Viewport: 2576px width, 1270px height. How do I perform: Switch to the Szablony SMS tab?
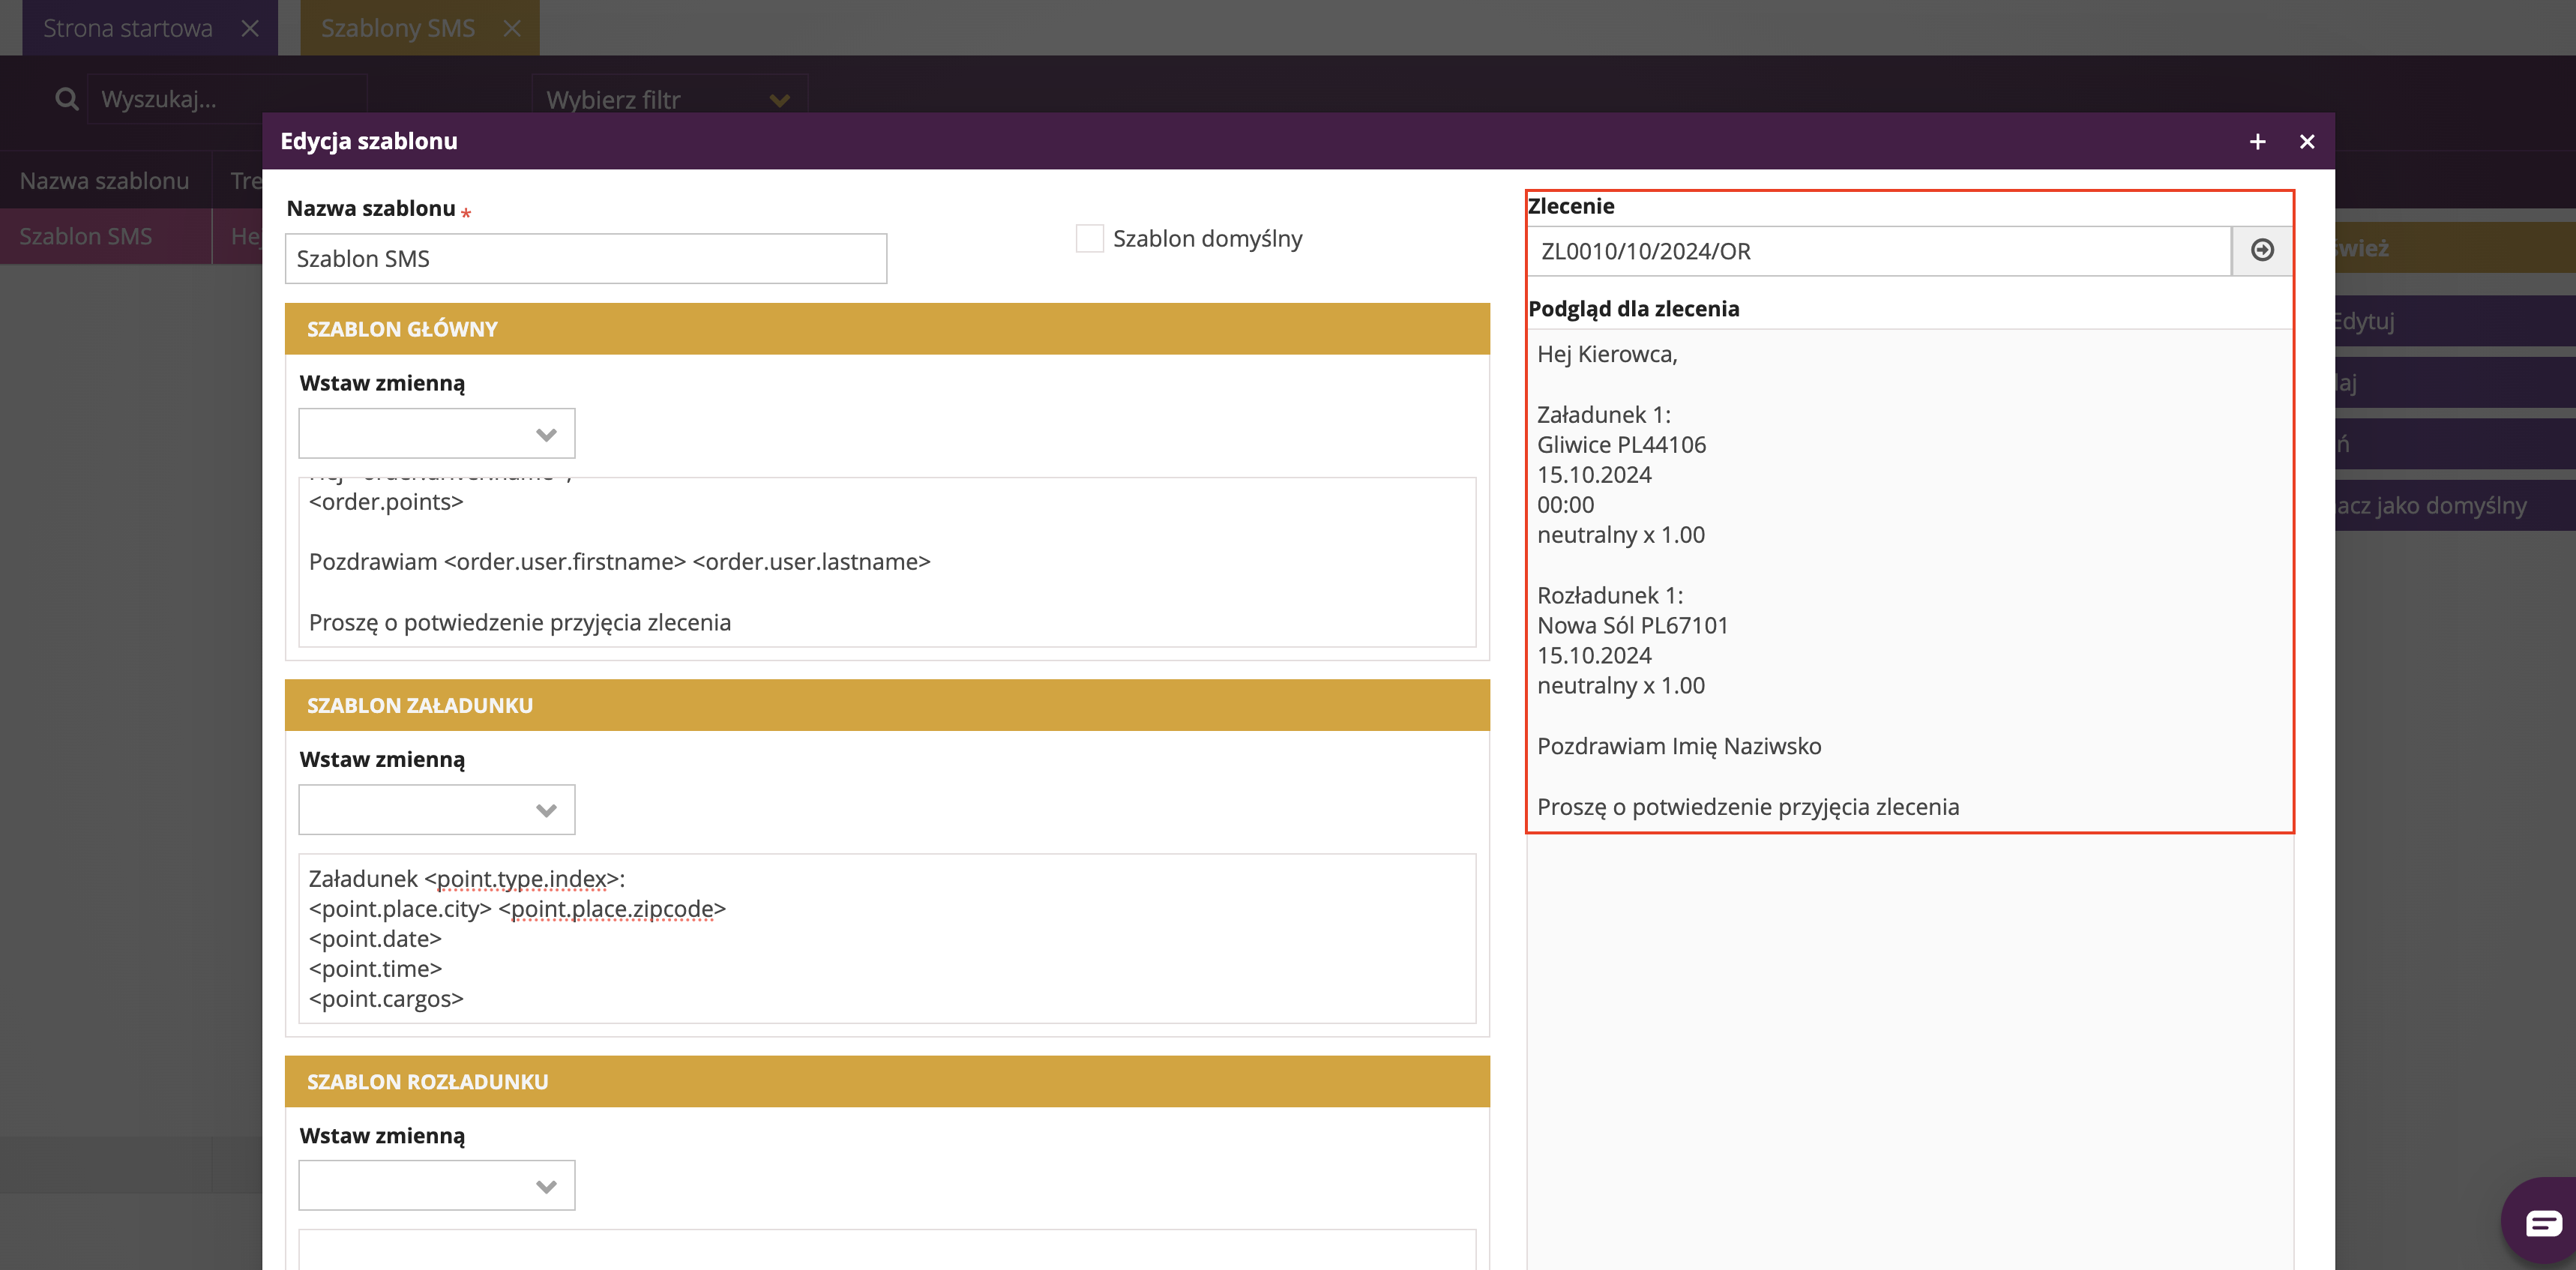[398, 28]
